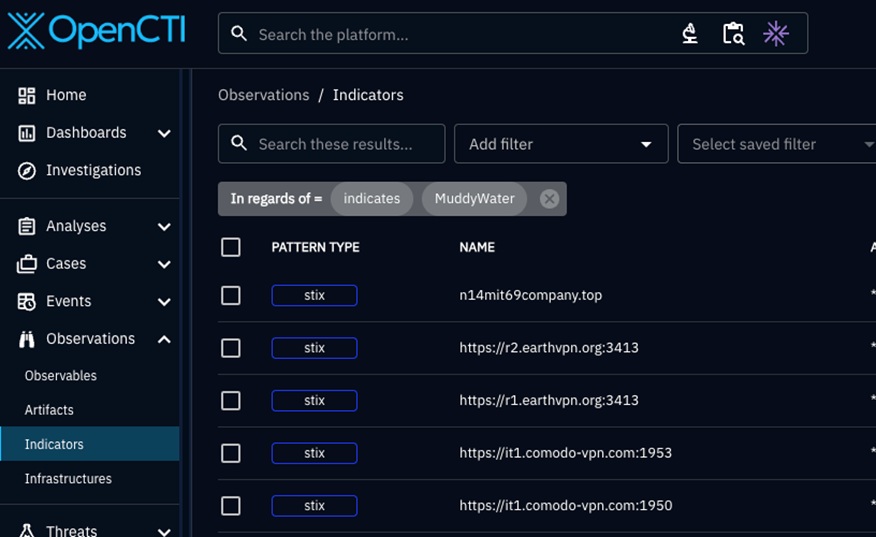This screenshot has width=876, height=537.
Task: Click the indicates filter chip
Action: point(372,198)
